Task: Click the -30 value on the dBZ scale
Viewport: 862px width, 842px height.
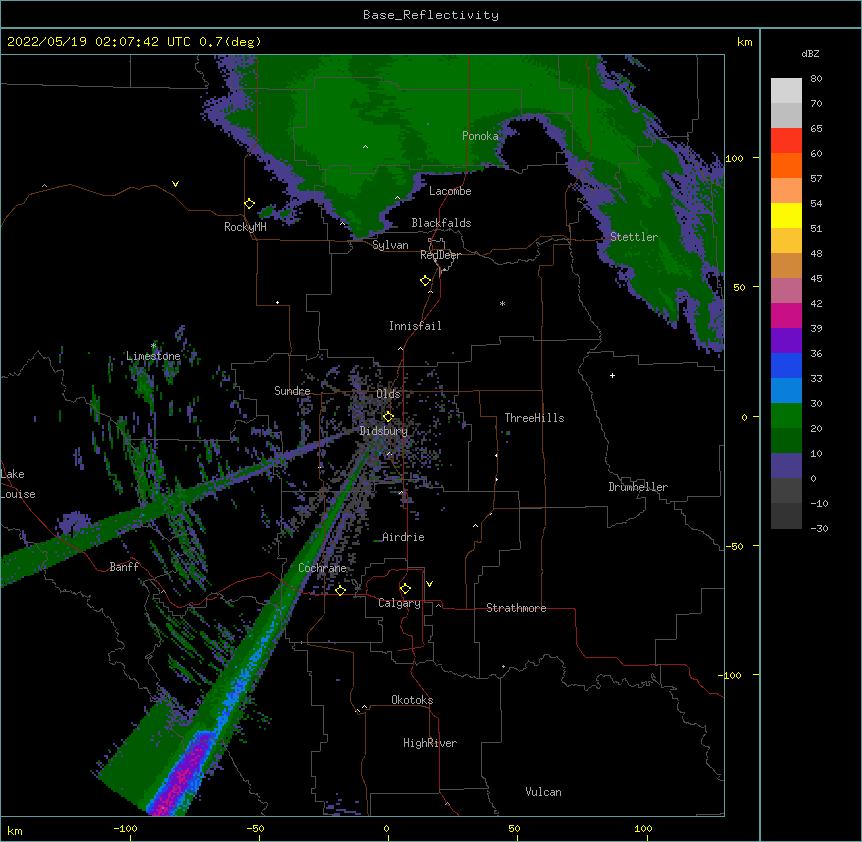Action: tap(819, 528)
